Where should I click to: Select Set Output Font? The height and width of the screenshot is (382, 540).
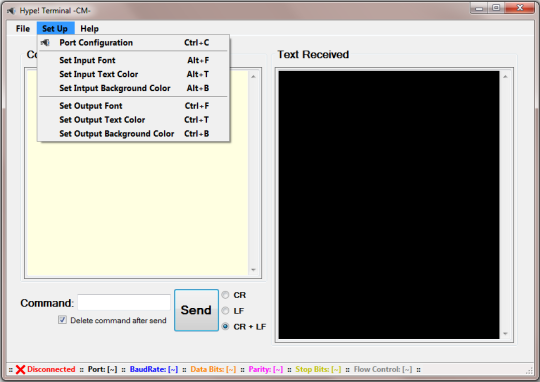point(133,106)
